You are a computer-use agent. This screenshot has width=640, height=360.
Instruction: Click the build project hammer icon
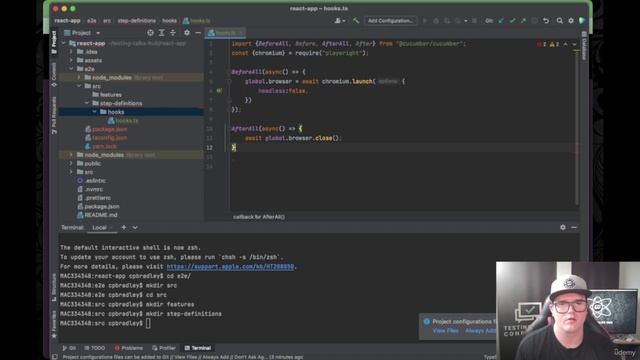coord(356,20)
